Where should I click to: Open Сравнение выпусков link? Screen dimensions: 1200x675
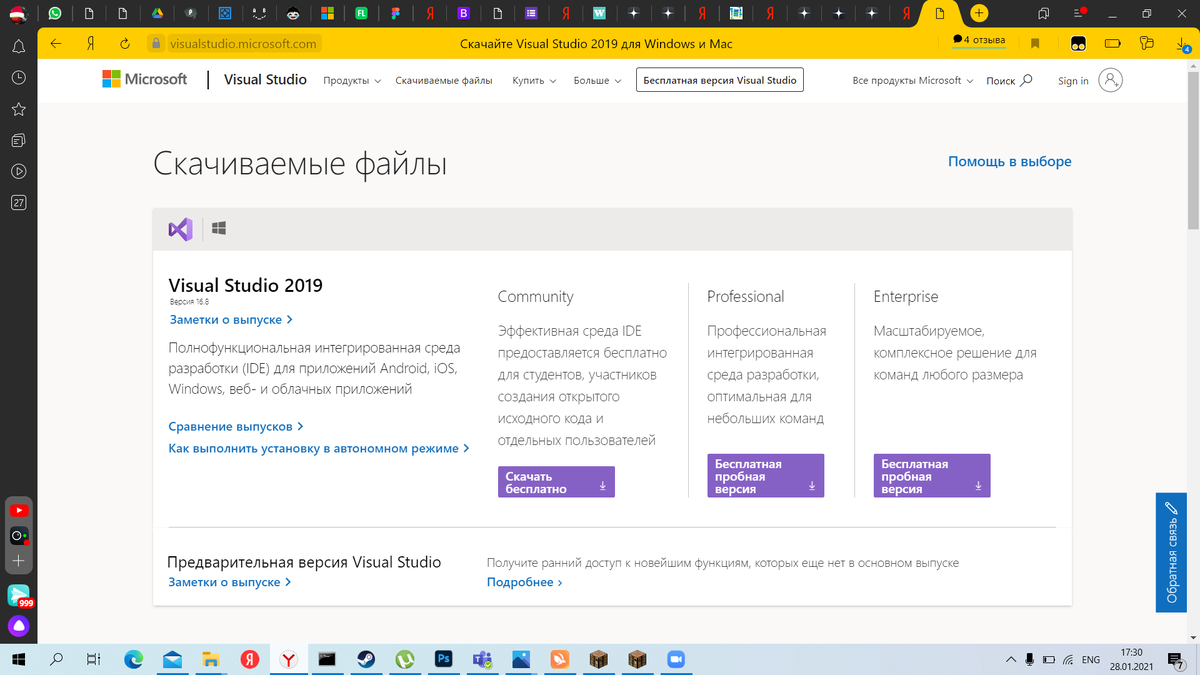point(230,426)
